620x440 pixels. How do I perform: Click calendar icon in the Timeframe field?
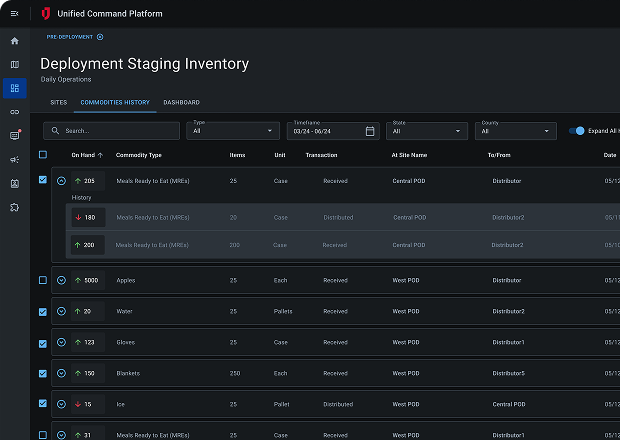point(370,131)
